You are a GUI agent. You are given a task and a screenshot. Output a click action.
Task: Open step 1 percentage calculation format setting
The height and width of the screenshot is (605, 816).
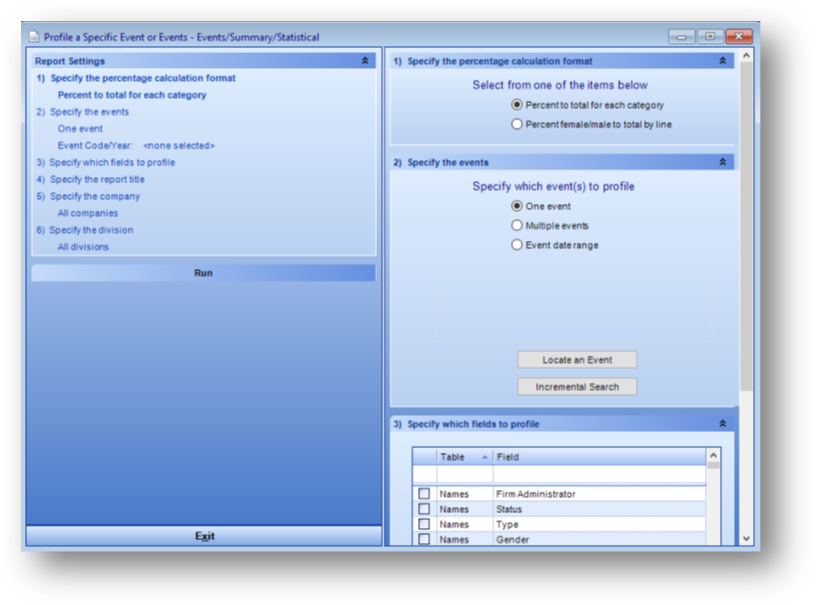tap(136, 78)
